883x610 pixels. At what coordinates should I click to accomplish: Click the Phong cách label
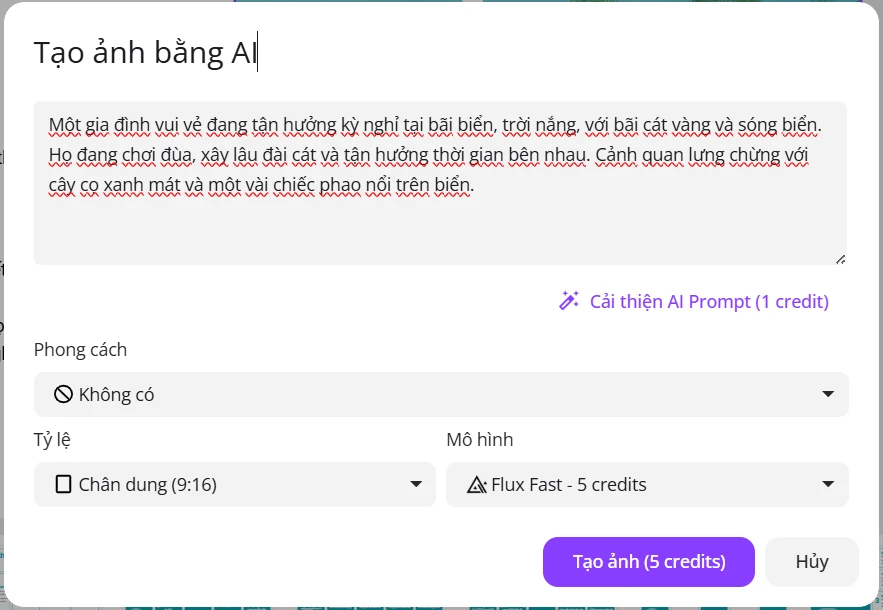[x=81, y=350]
